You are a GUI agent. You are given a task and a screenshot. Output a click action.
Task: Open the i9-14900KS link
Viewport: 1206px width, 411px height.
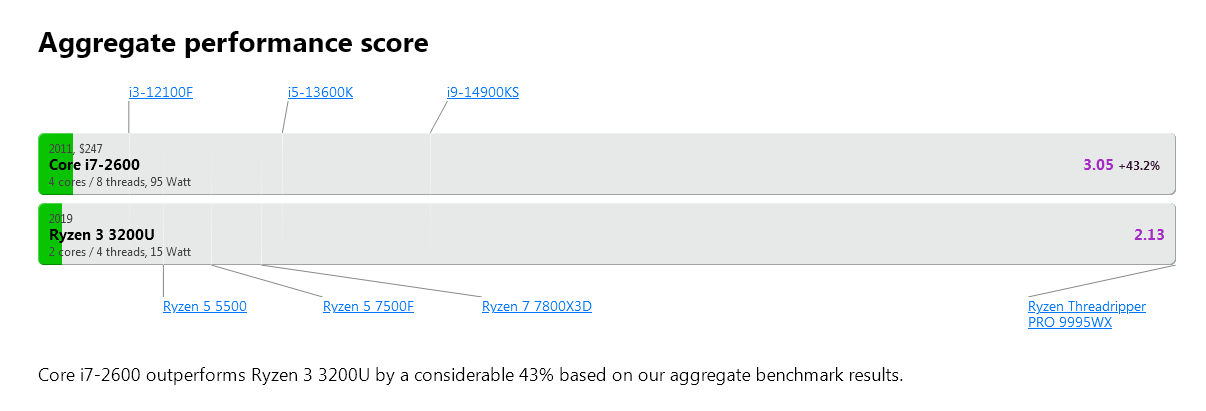pyautogui.click(x=483, y=93)
